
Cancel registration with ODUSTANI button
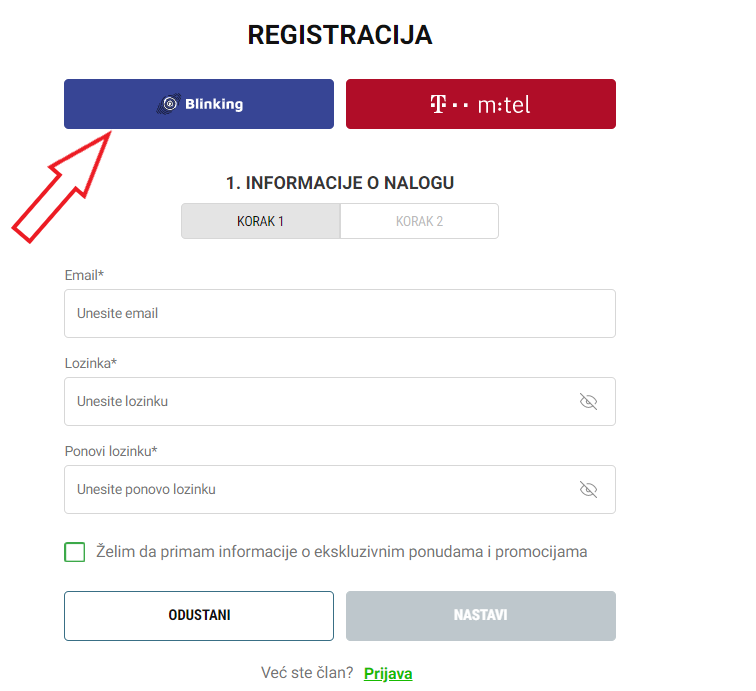click(x=199, y=616)
